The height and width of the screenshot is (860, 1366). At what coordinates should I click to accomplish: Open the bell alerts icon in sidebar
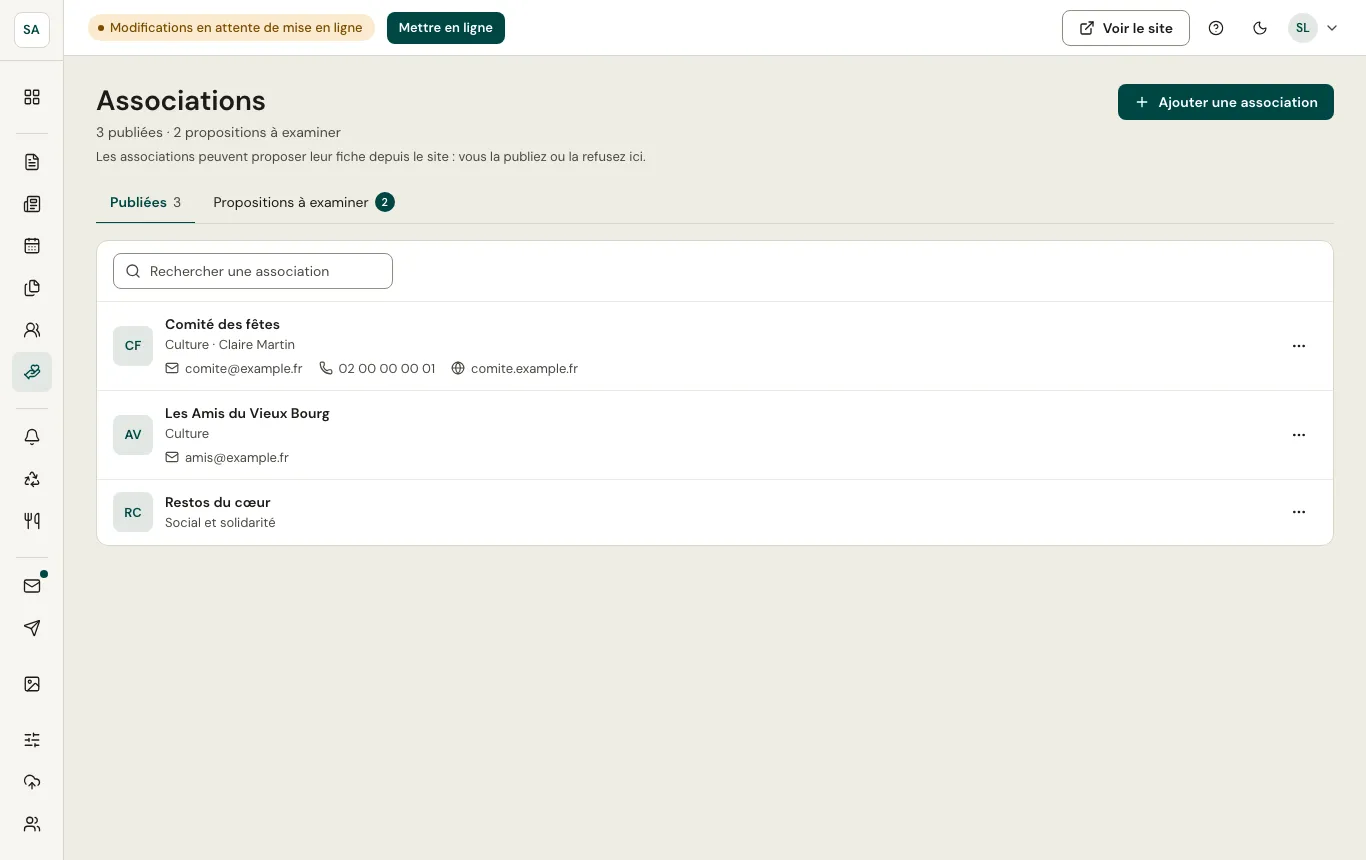click(32, 437)
